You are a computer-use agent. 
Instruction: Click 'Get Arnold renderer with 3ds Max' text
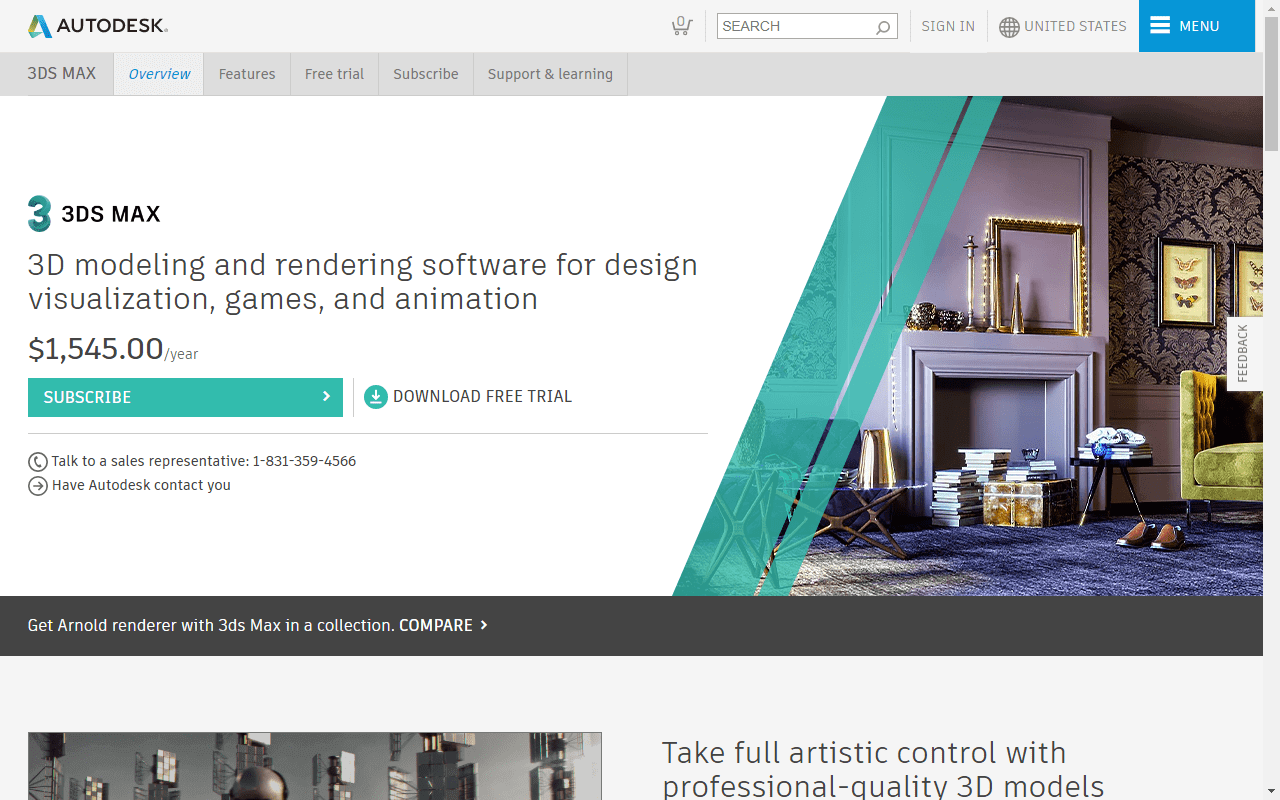click(x=211, y=625)
